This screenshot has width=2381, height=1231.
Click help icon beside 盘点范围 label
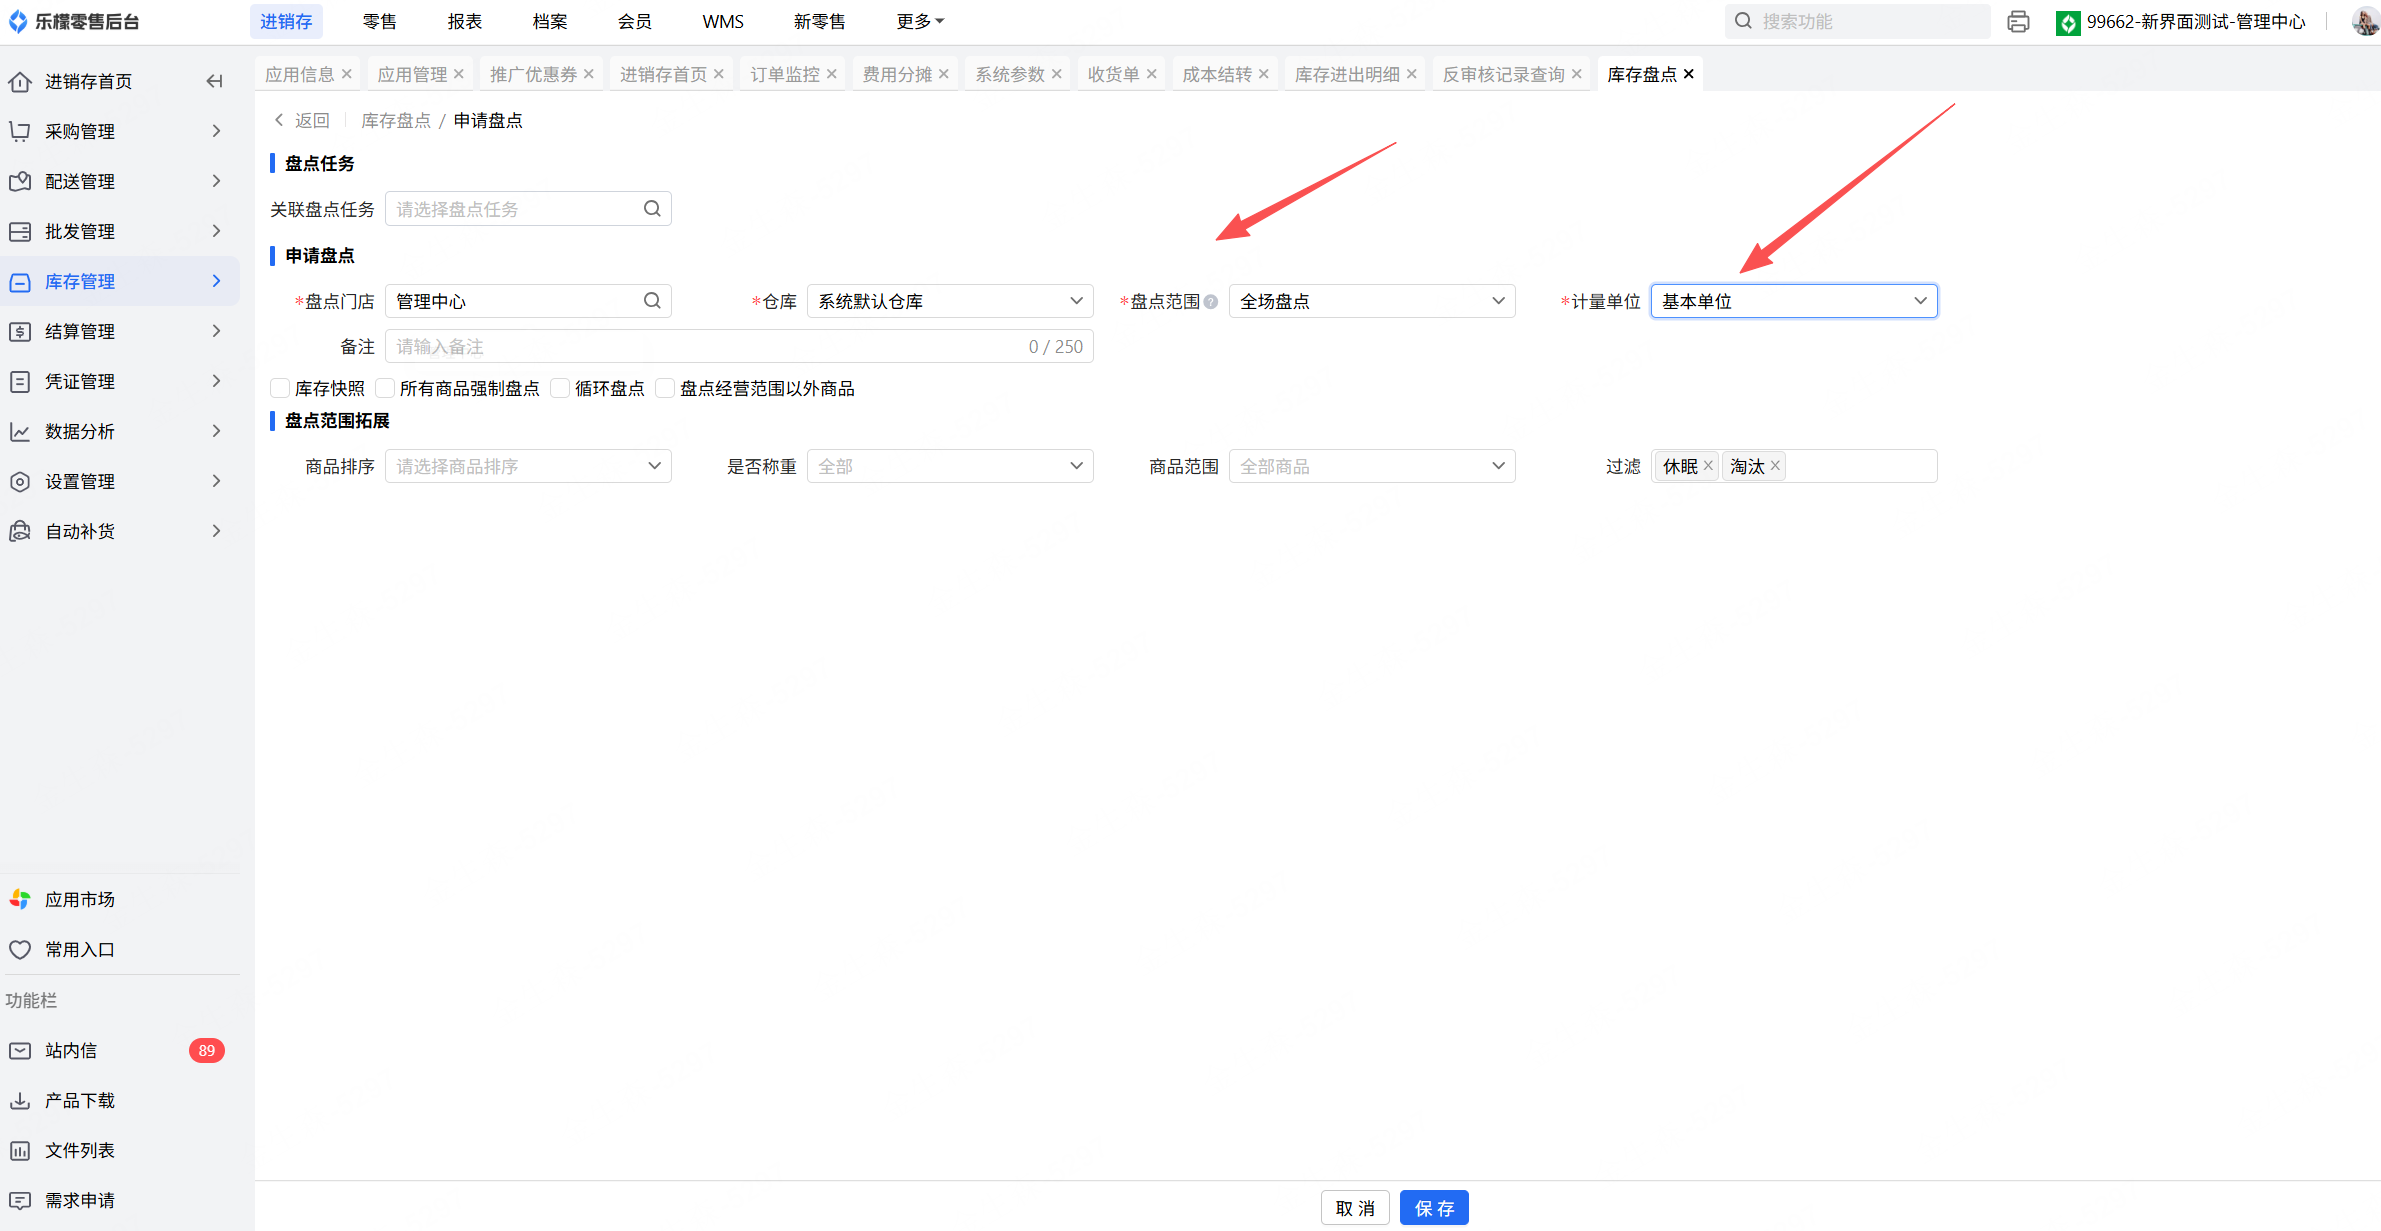[x=1211, y=301]
